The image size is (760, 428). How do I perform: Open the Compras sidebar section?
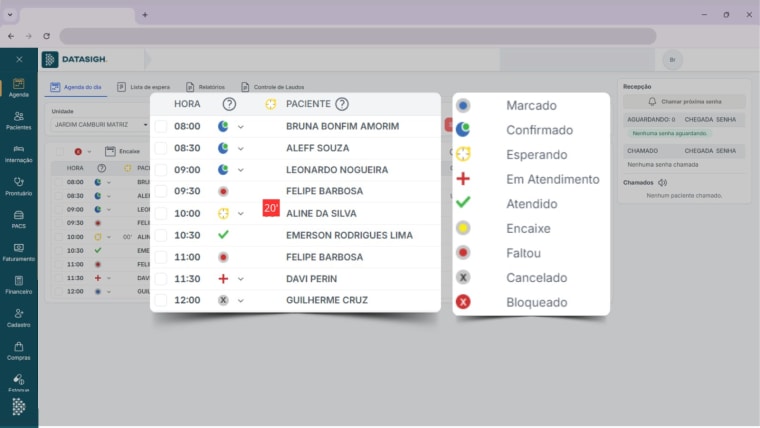point(18,351)
